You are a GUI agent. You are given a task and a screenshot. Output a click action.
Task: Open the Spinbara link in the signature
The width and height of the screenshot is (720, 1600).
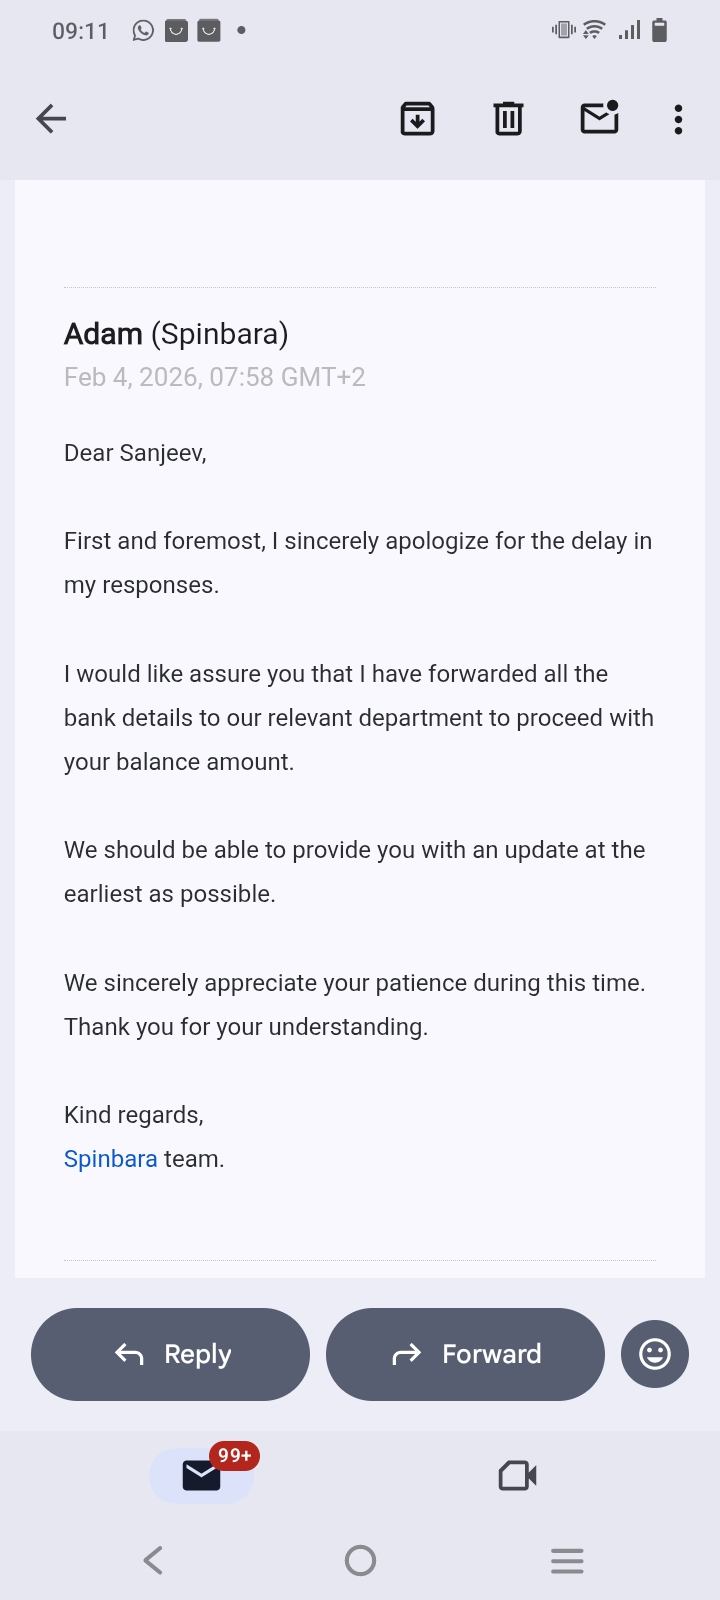click(x=110, y=1159)
